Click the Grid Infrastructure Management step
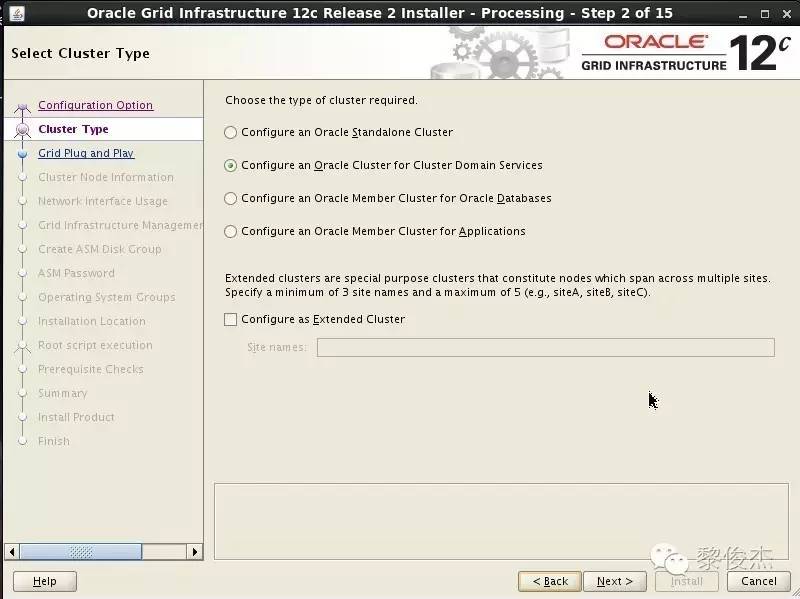Screen dimensions: 800x599 click(x=120, y=225)
